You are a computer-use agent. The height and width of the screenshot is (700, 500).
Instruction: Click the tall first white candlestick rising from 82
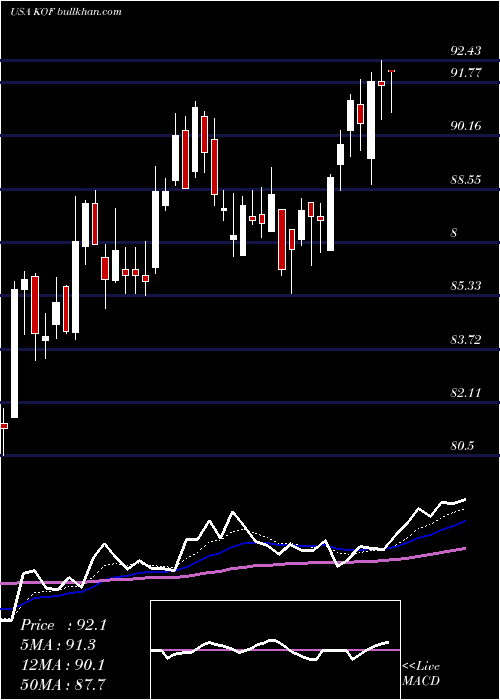[15, 354]
